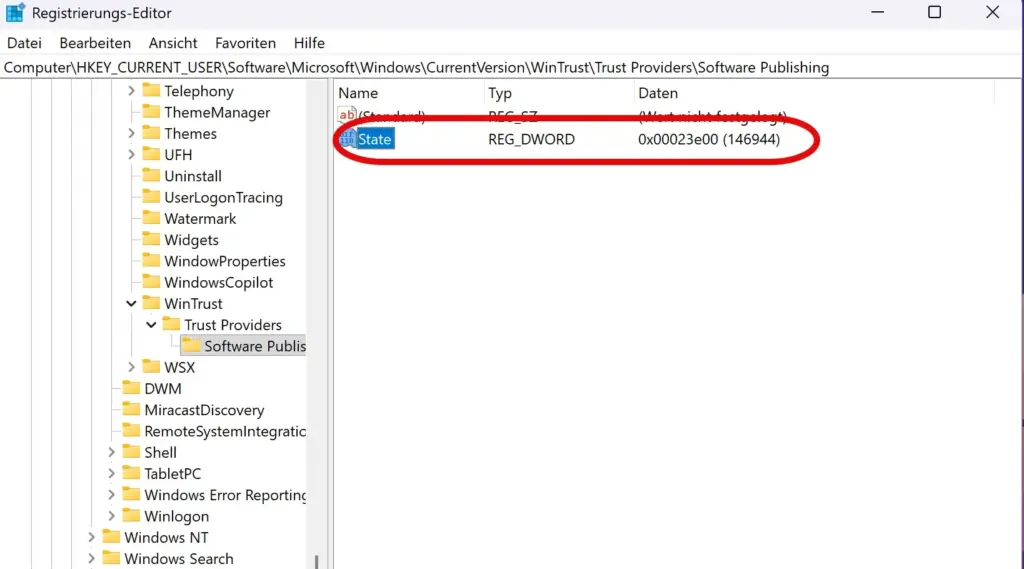Close the Registrierungs-Editor window
Image resolution: width=1024 pixels, height=569 pixels.
point(992,12)
